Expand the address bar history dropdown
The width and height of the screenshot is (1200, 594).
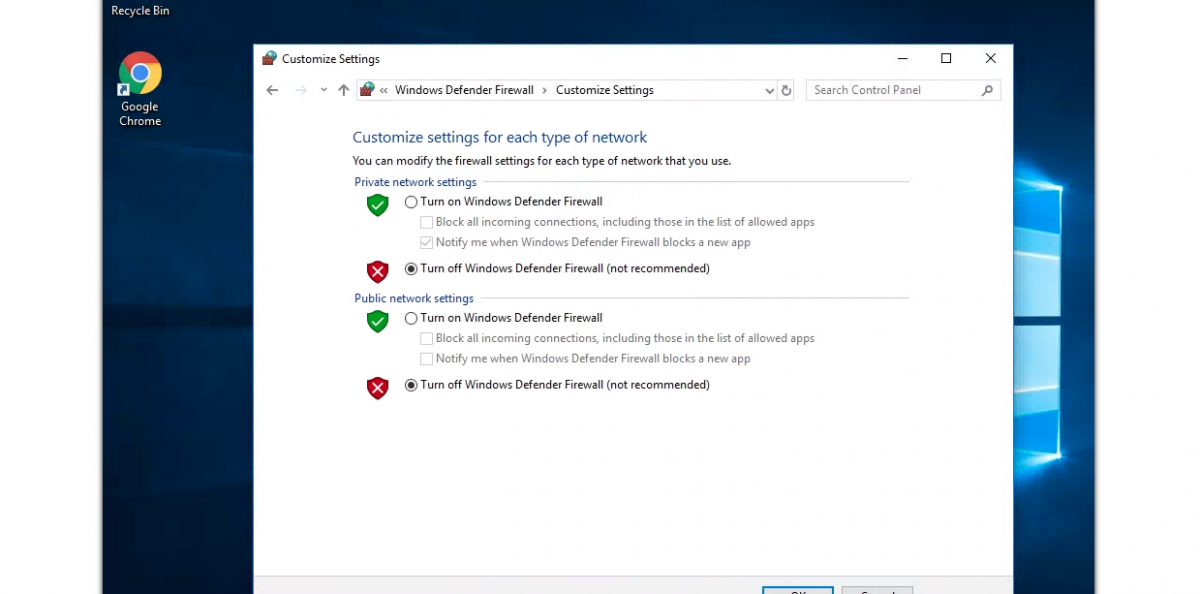tap(769, 90)
